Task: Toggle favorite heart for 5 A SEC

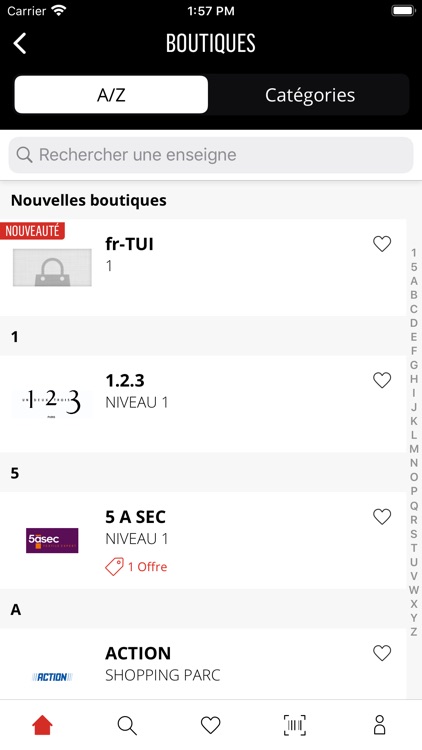Action: pos(382,517)
